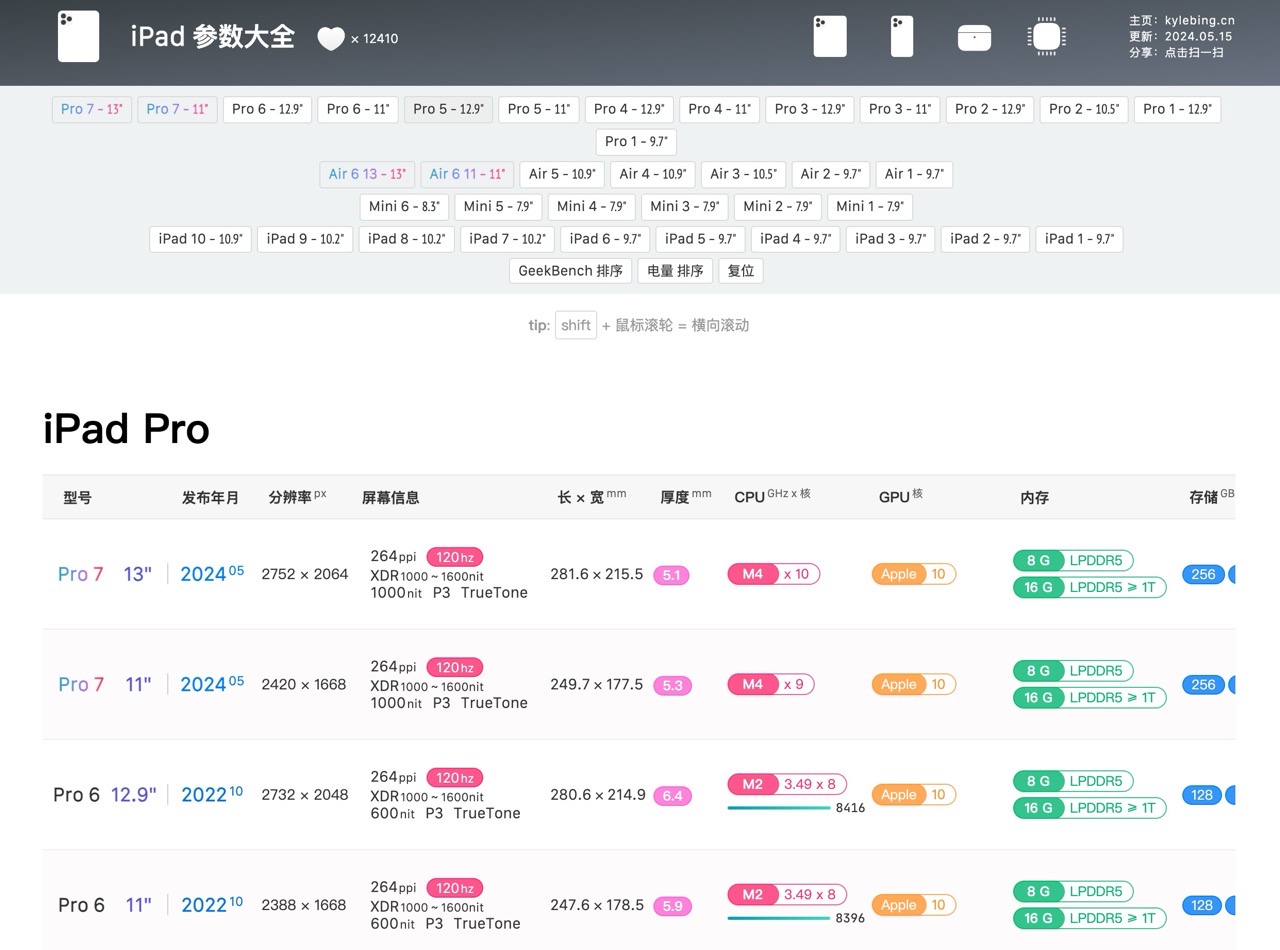
Task: Choose the Mini 4 - 7.9" tag
Action: (x=591, y=206)
